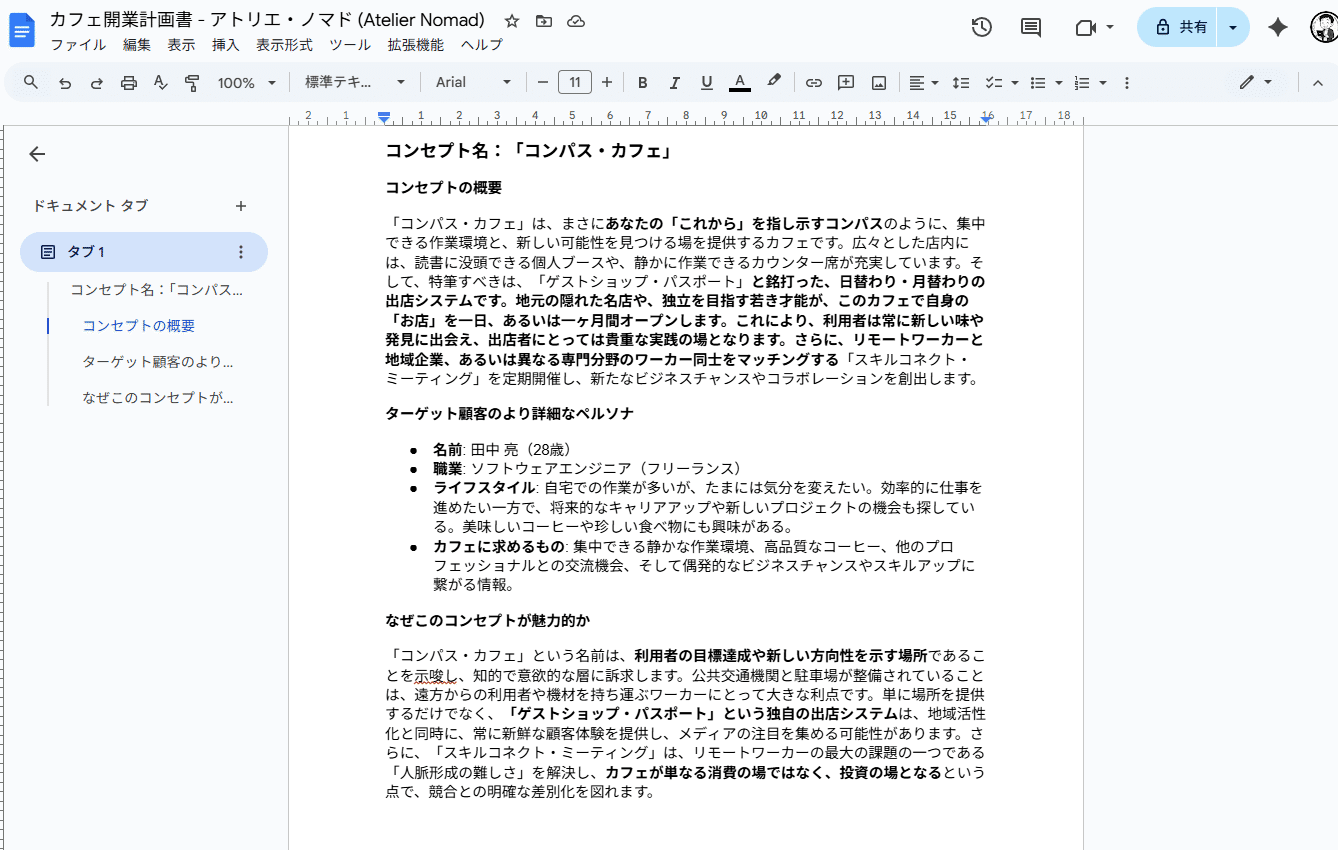
Task: Increase font size with plus
Action: click(606, 82)
